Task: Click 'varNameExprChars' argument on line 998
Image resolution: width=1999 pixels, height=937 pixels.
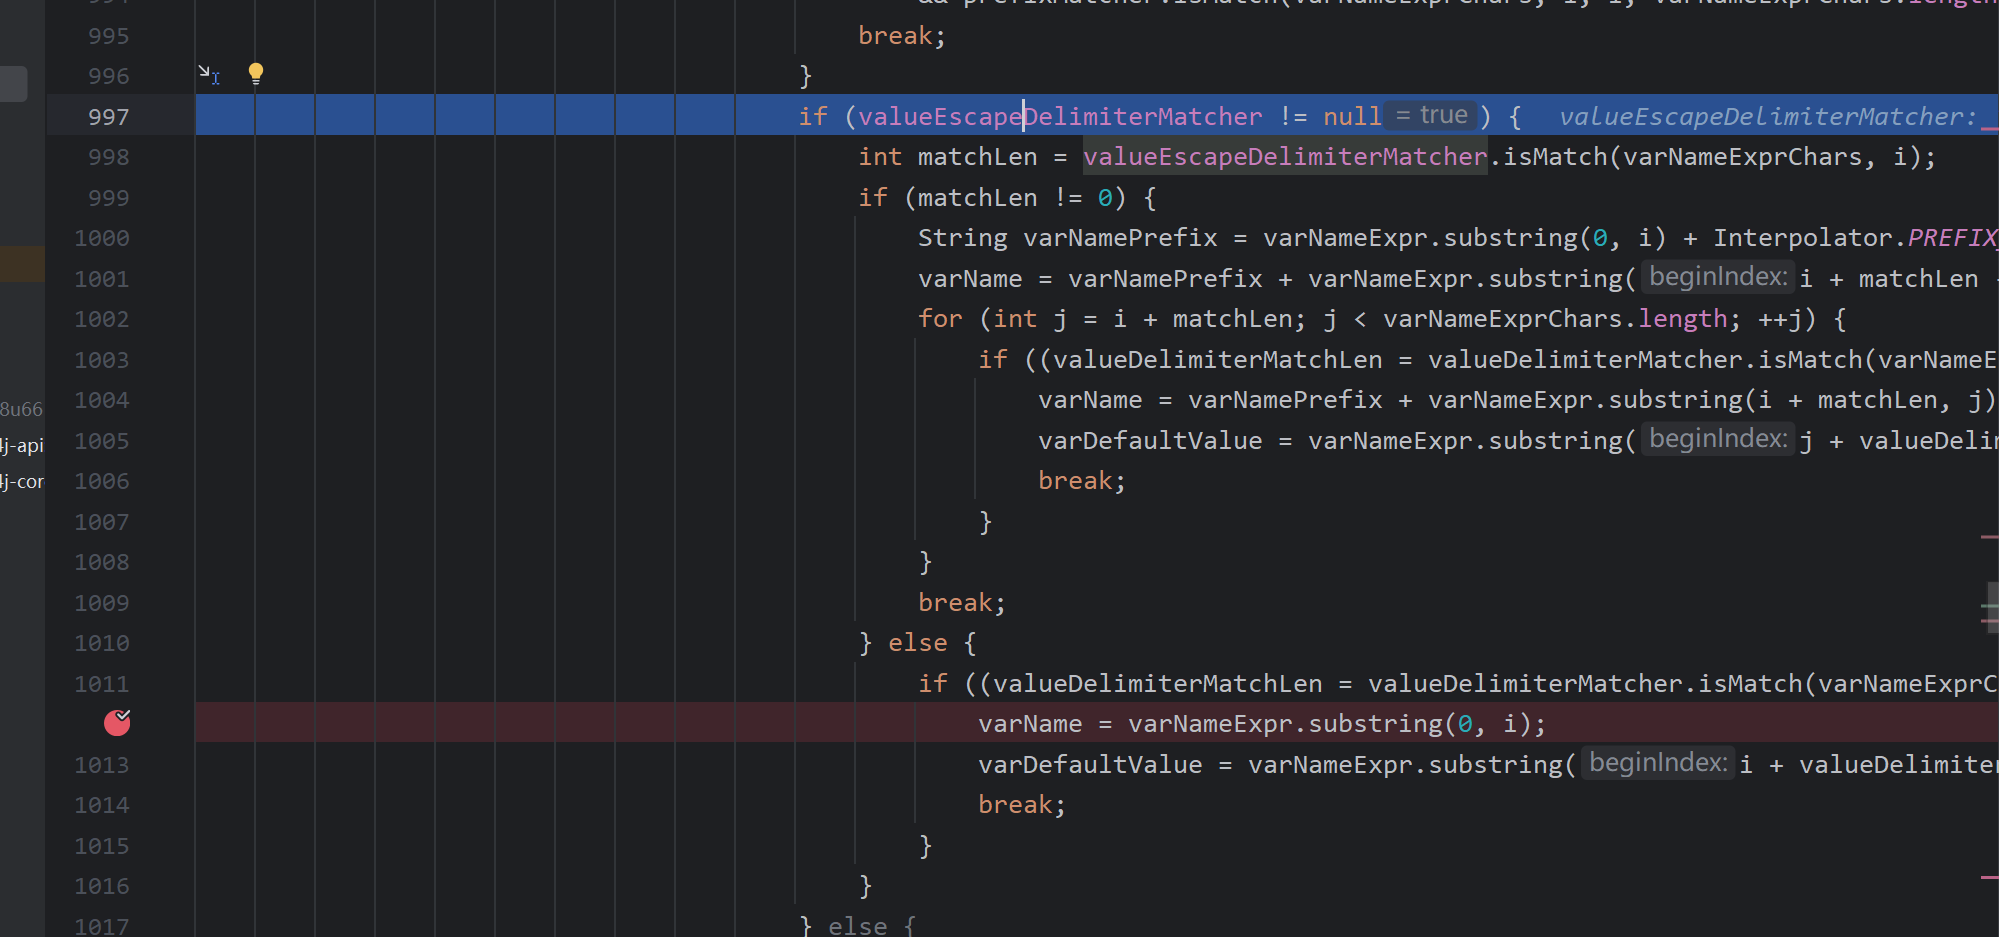Action: (x=1743, y=157)
